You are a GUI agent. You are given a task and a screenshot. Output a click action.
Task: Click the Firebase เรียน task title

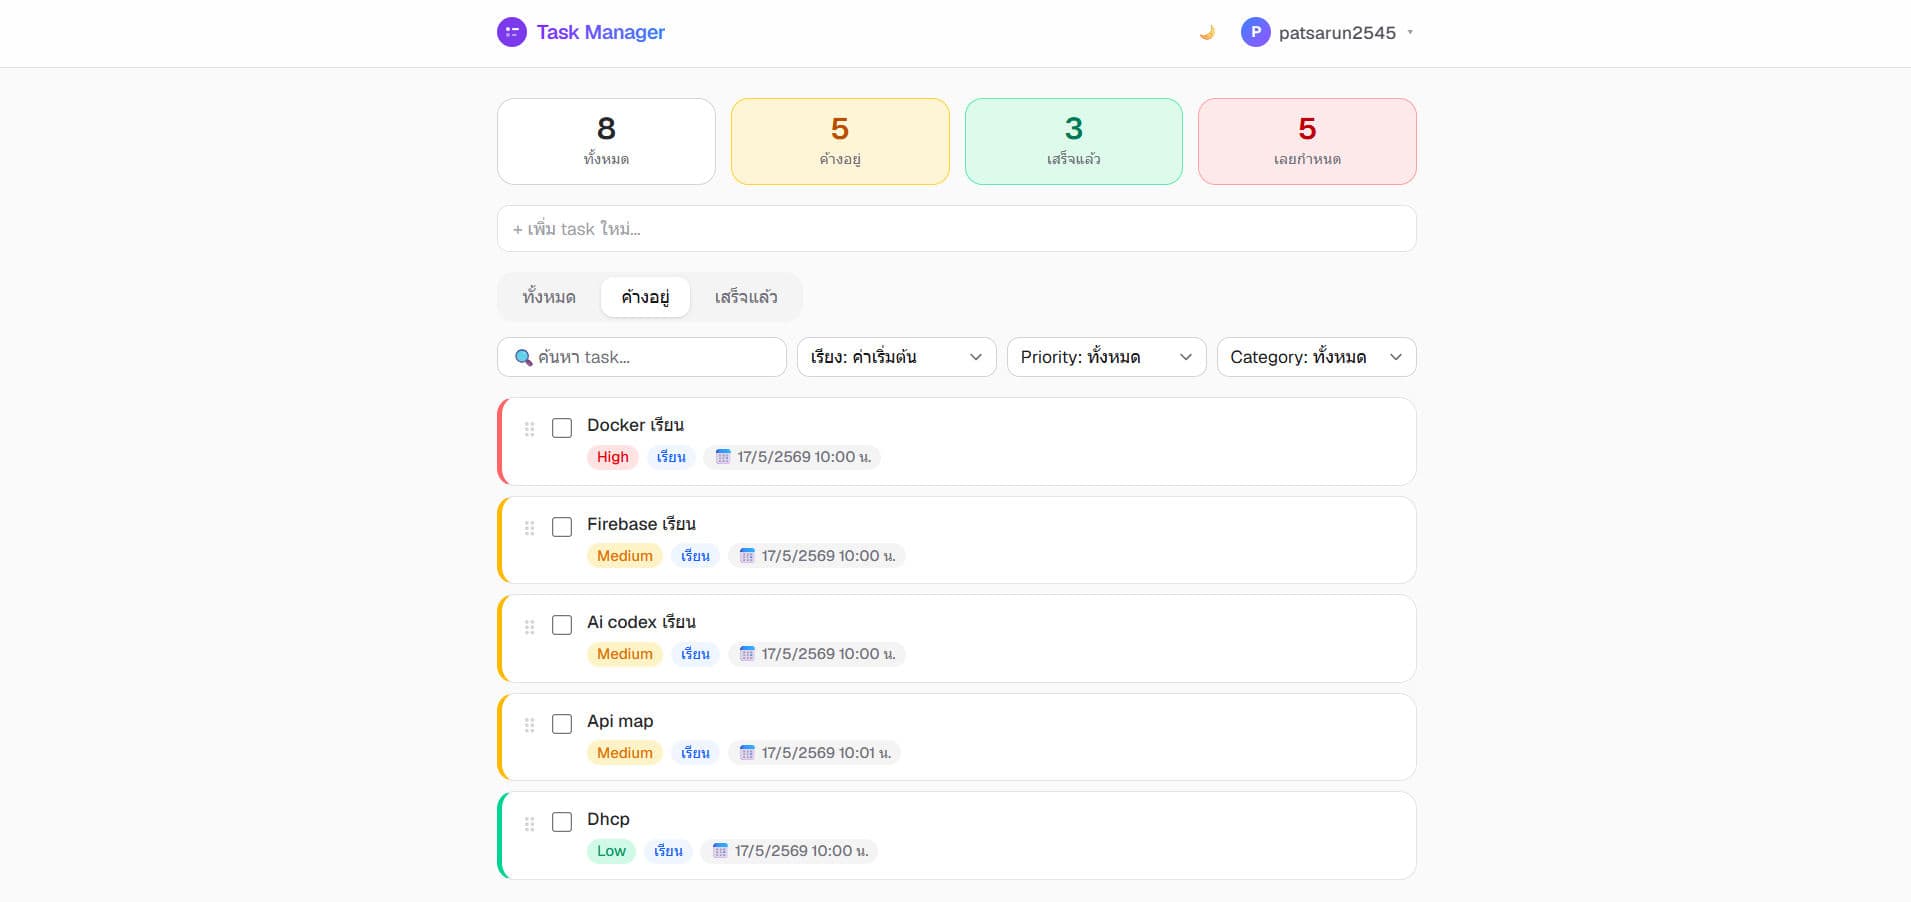641,524
